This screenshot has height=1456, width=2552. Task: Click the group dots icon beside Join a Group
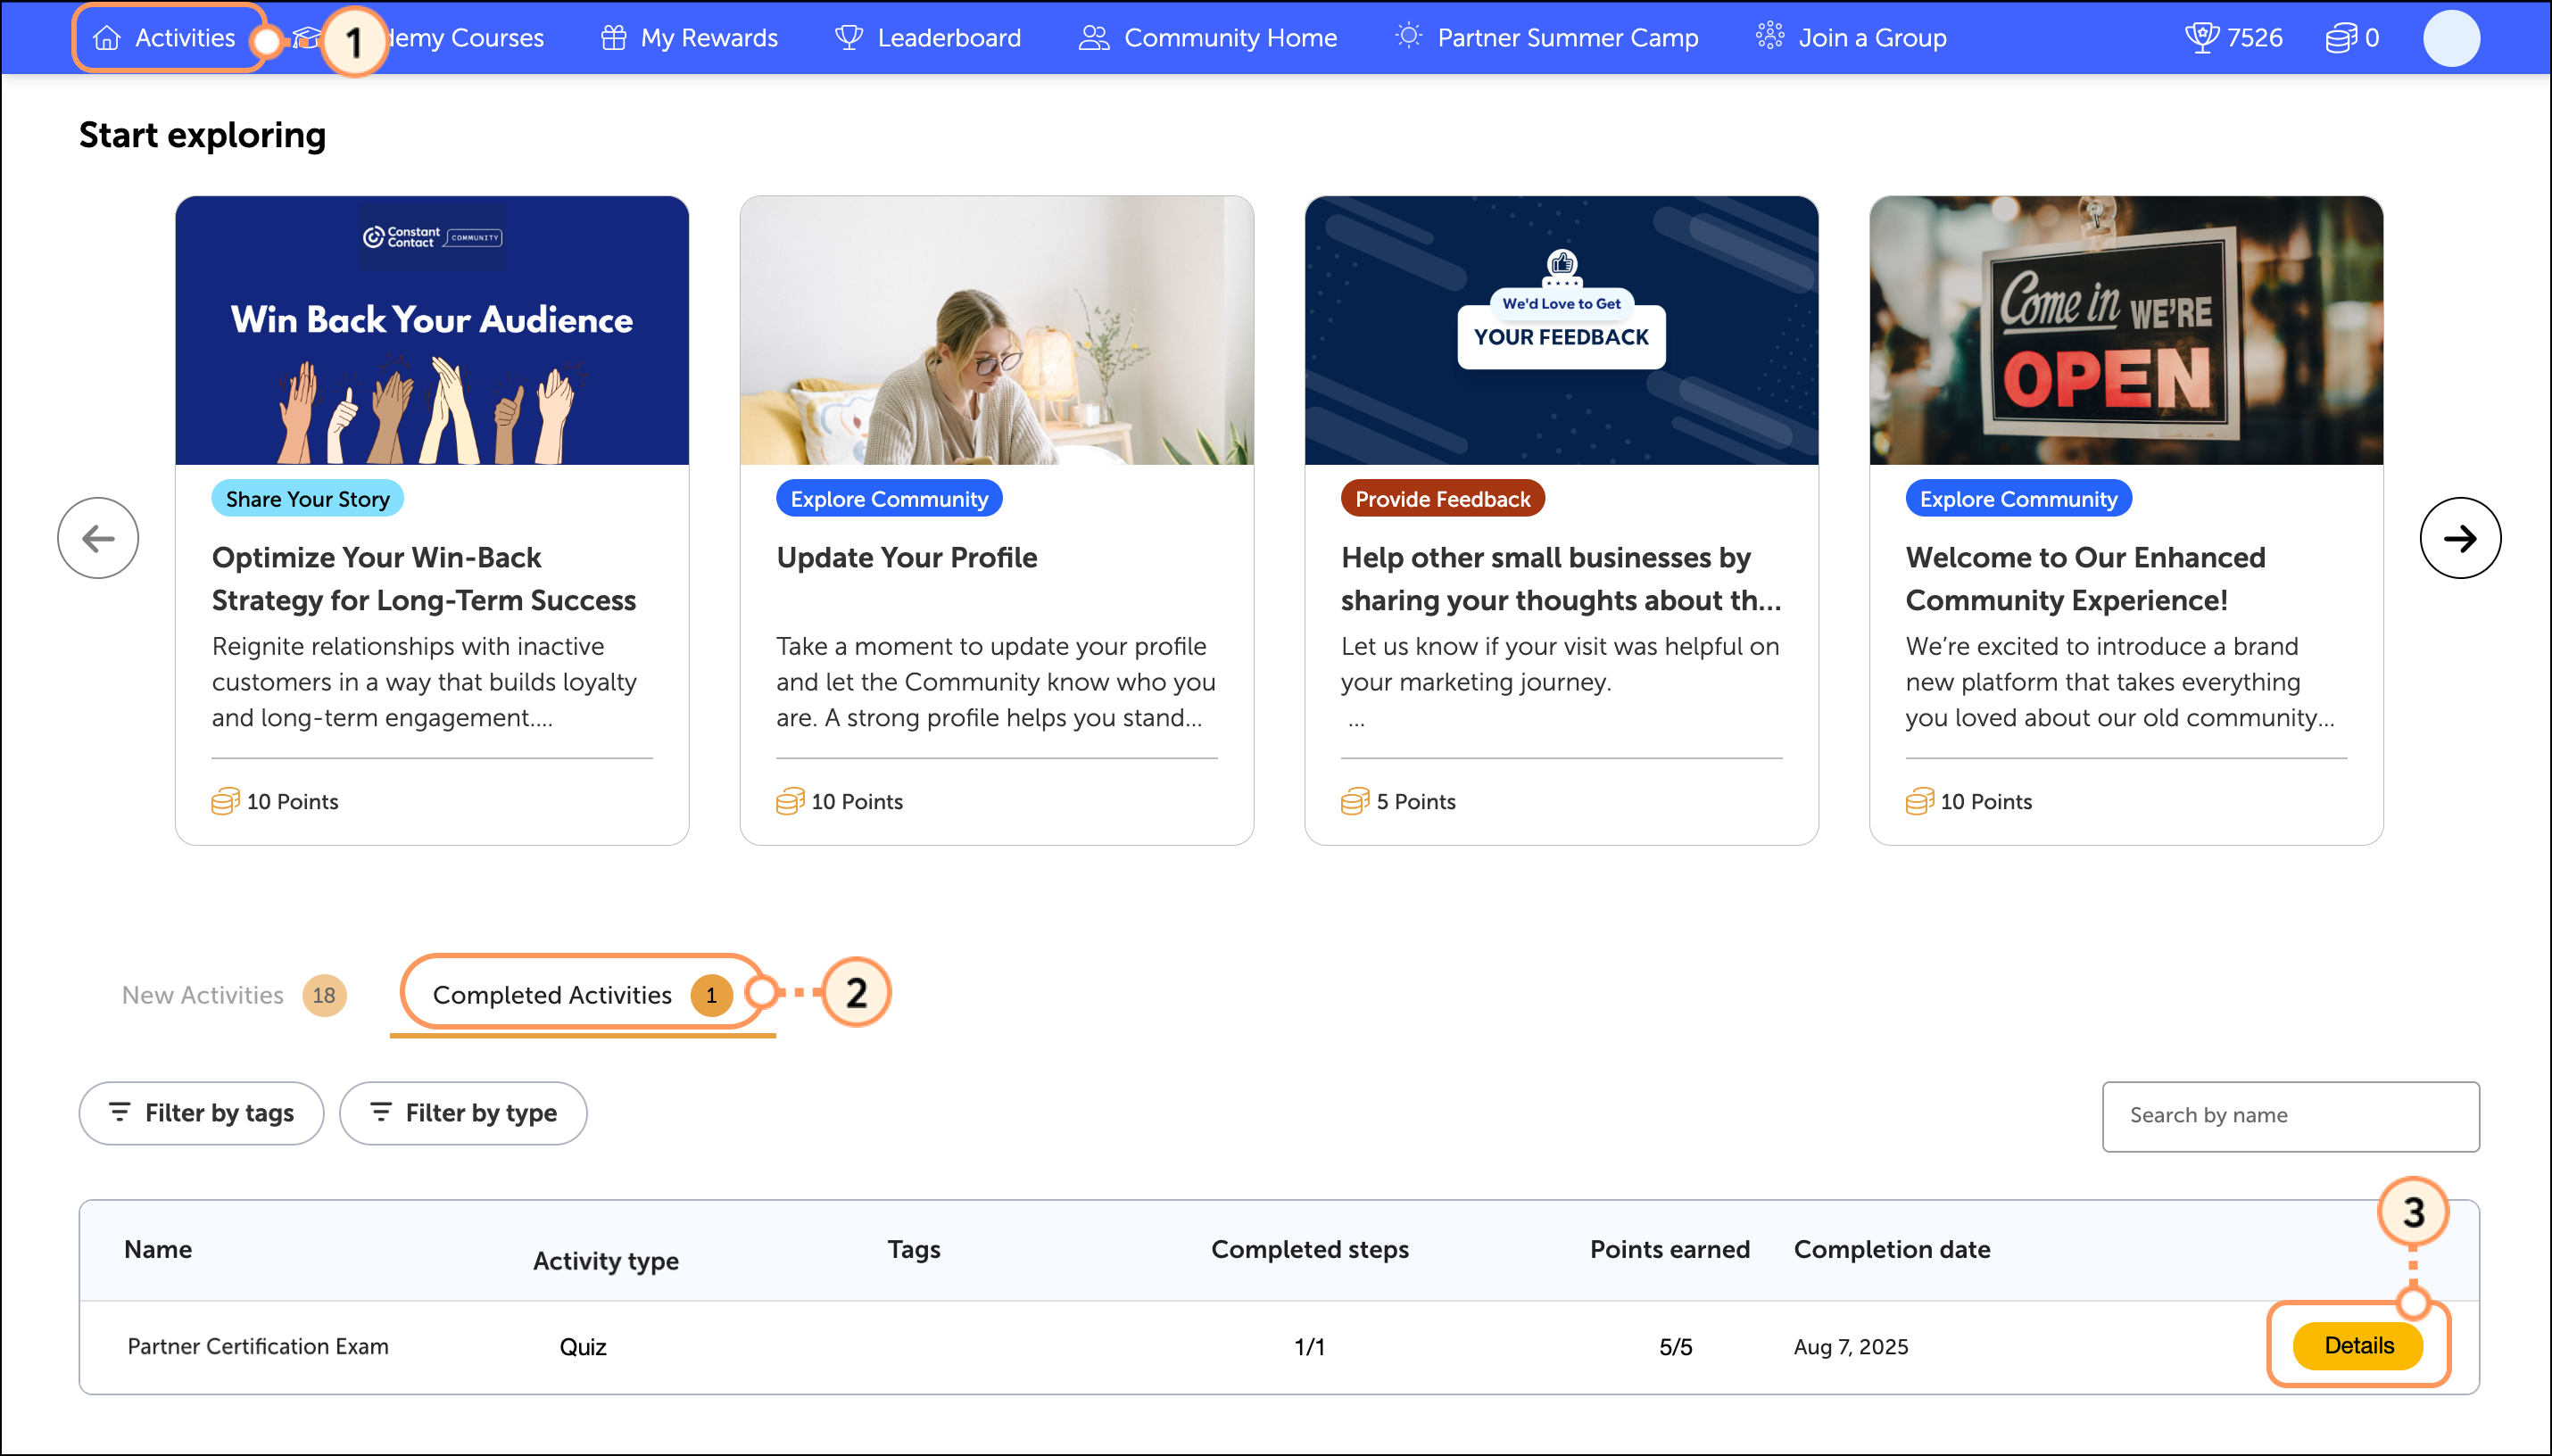click(x=1770, y=36)
